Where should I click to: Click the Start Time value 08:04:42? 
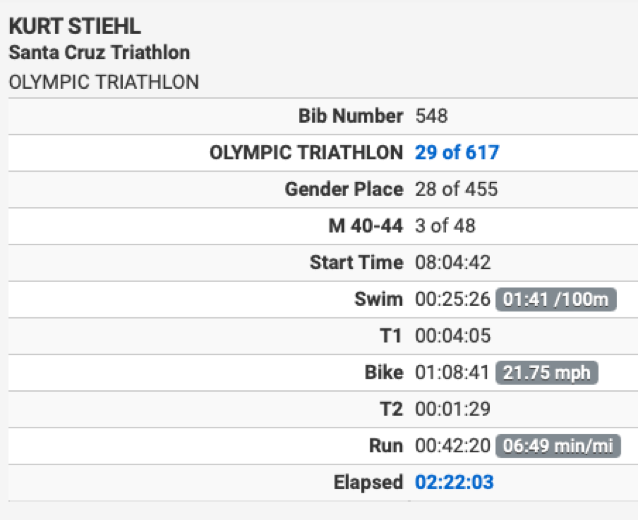click(x=453, y=262)
